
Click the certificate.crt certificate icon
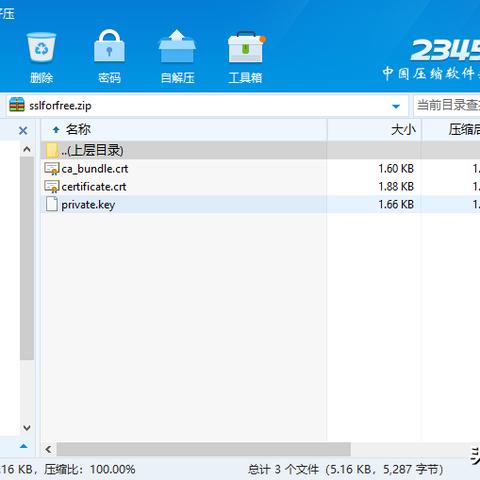(52, 187)
